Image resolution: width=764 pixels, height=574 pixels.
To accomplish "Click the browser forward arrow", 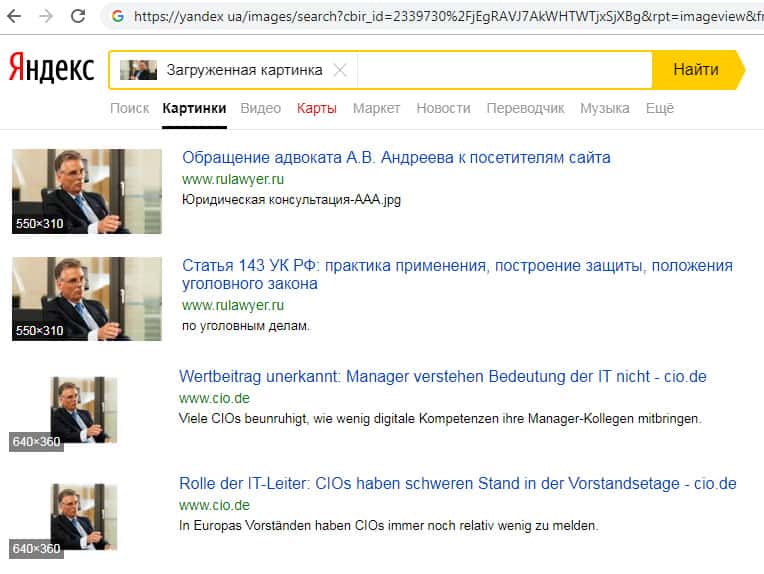I will coord(46,16).
